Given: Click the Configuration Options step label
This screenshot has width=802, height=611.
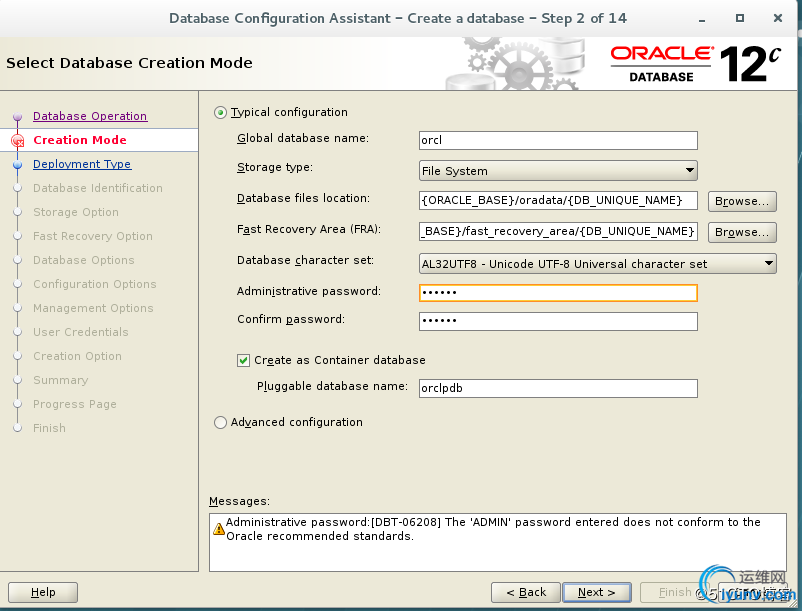Looking at the screenshot, I should pyautogui.click(x=95, y=284).
